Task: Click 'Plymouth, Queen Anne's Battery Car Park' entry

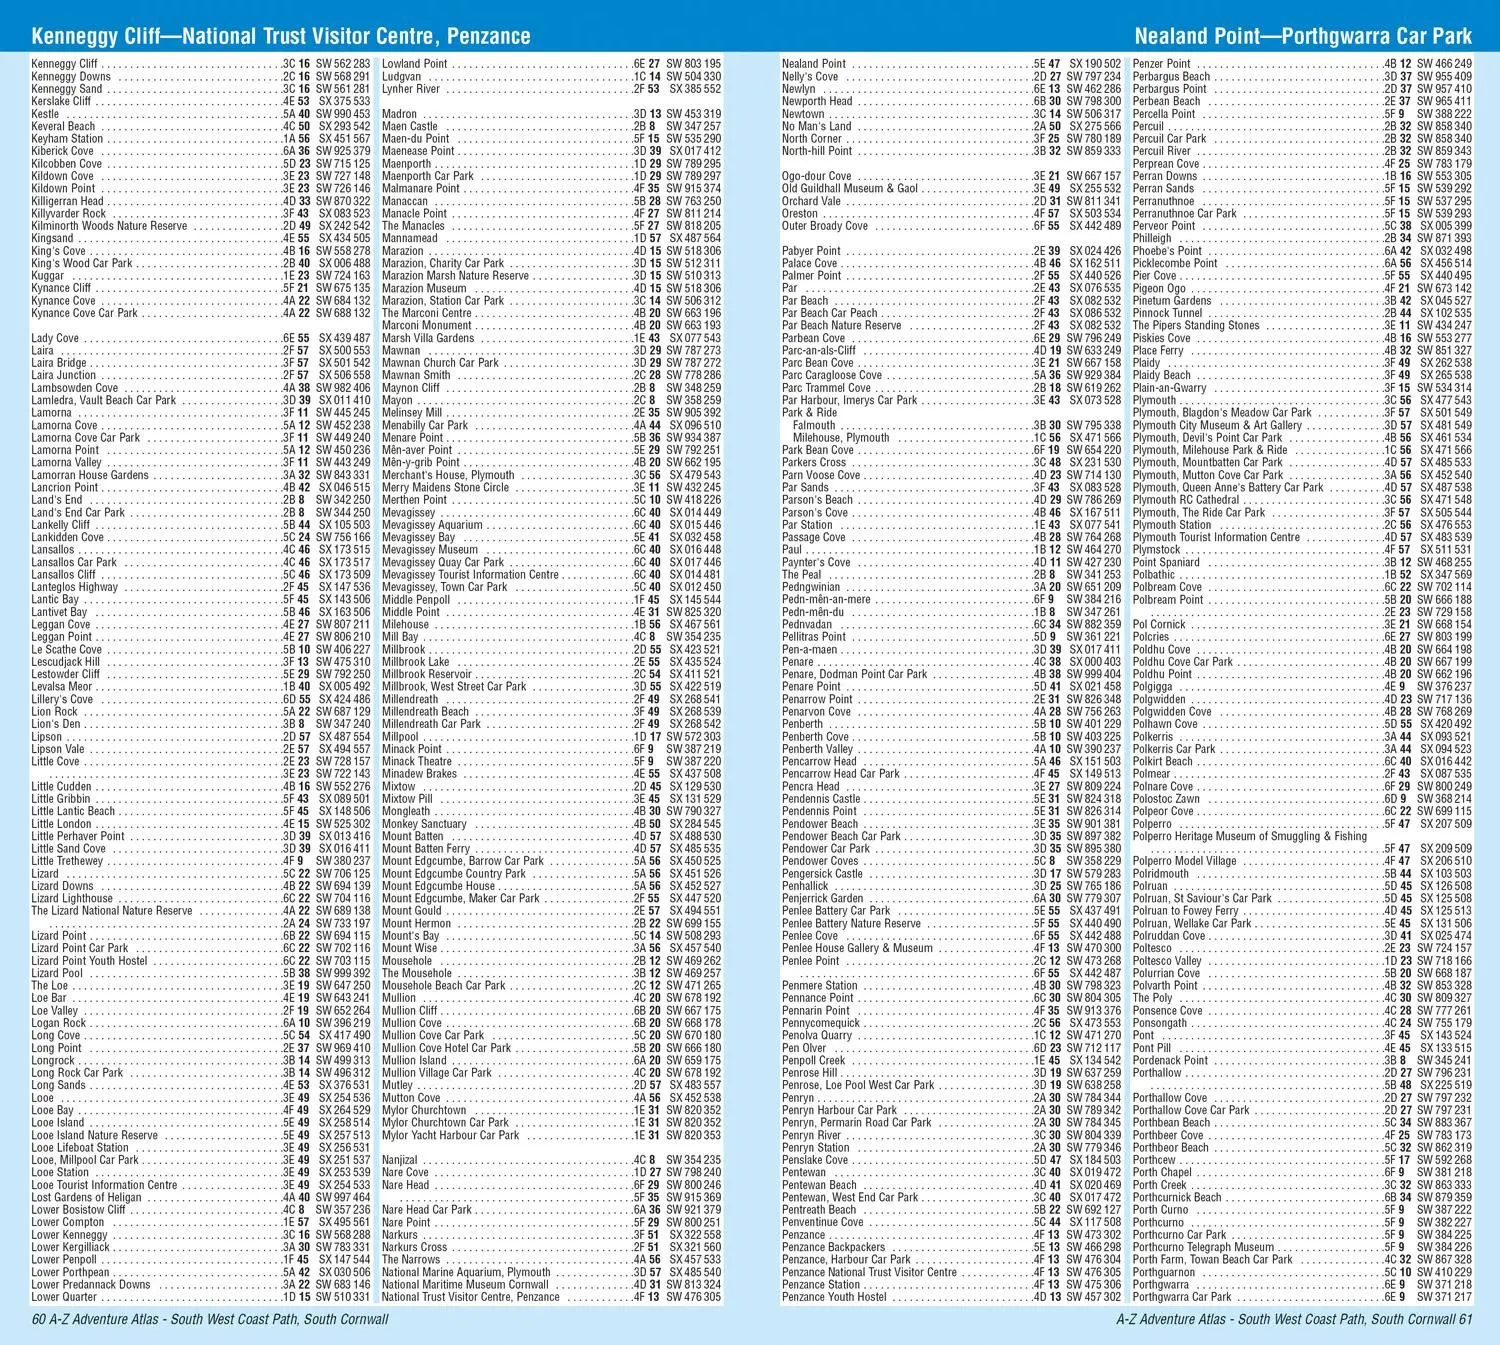Action: click(x=1302, y=487)
